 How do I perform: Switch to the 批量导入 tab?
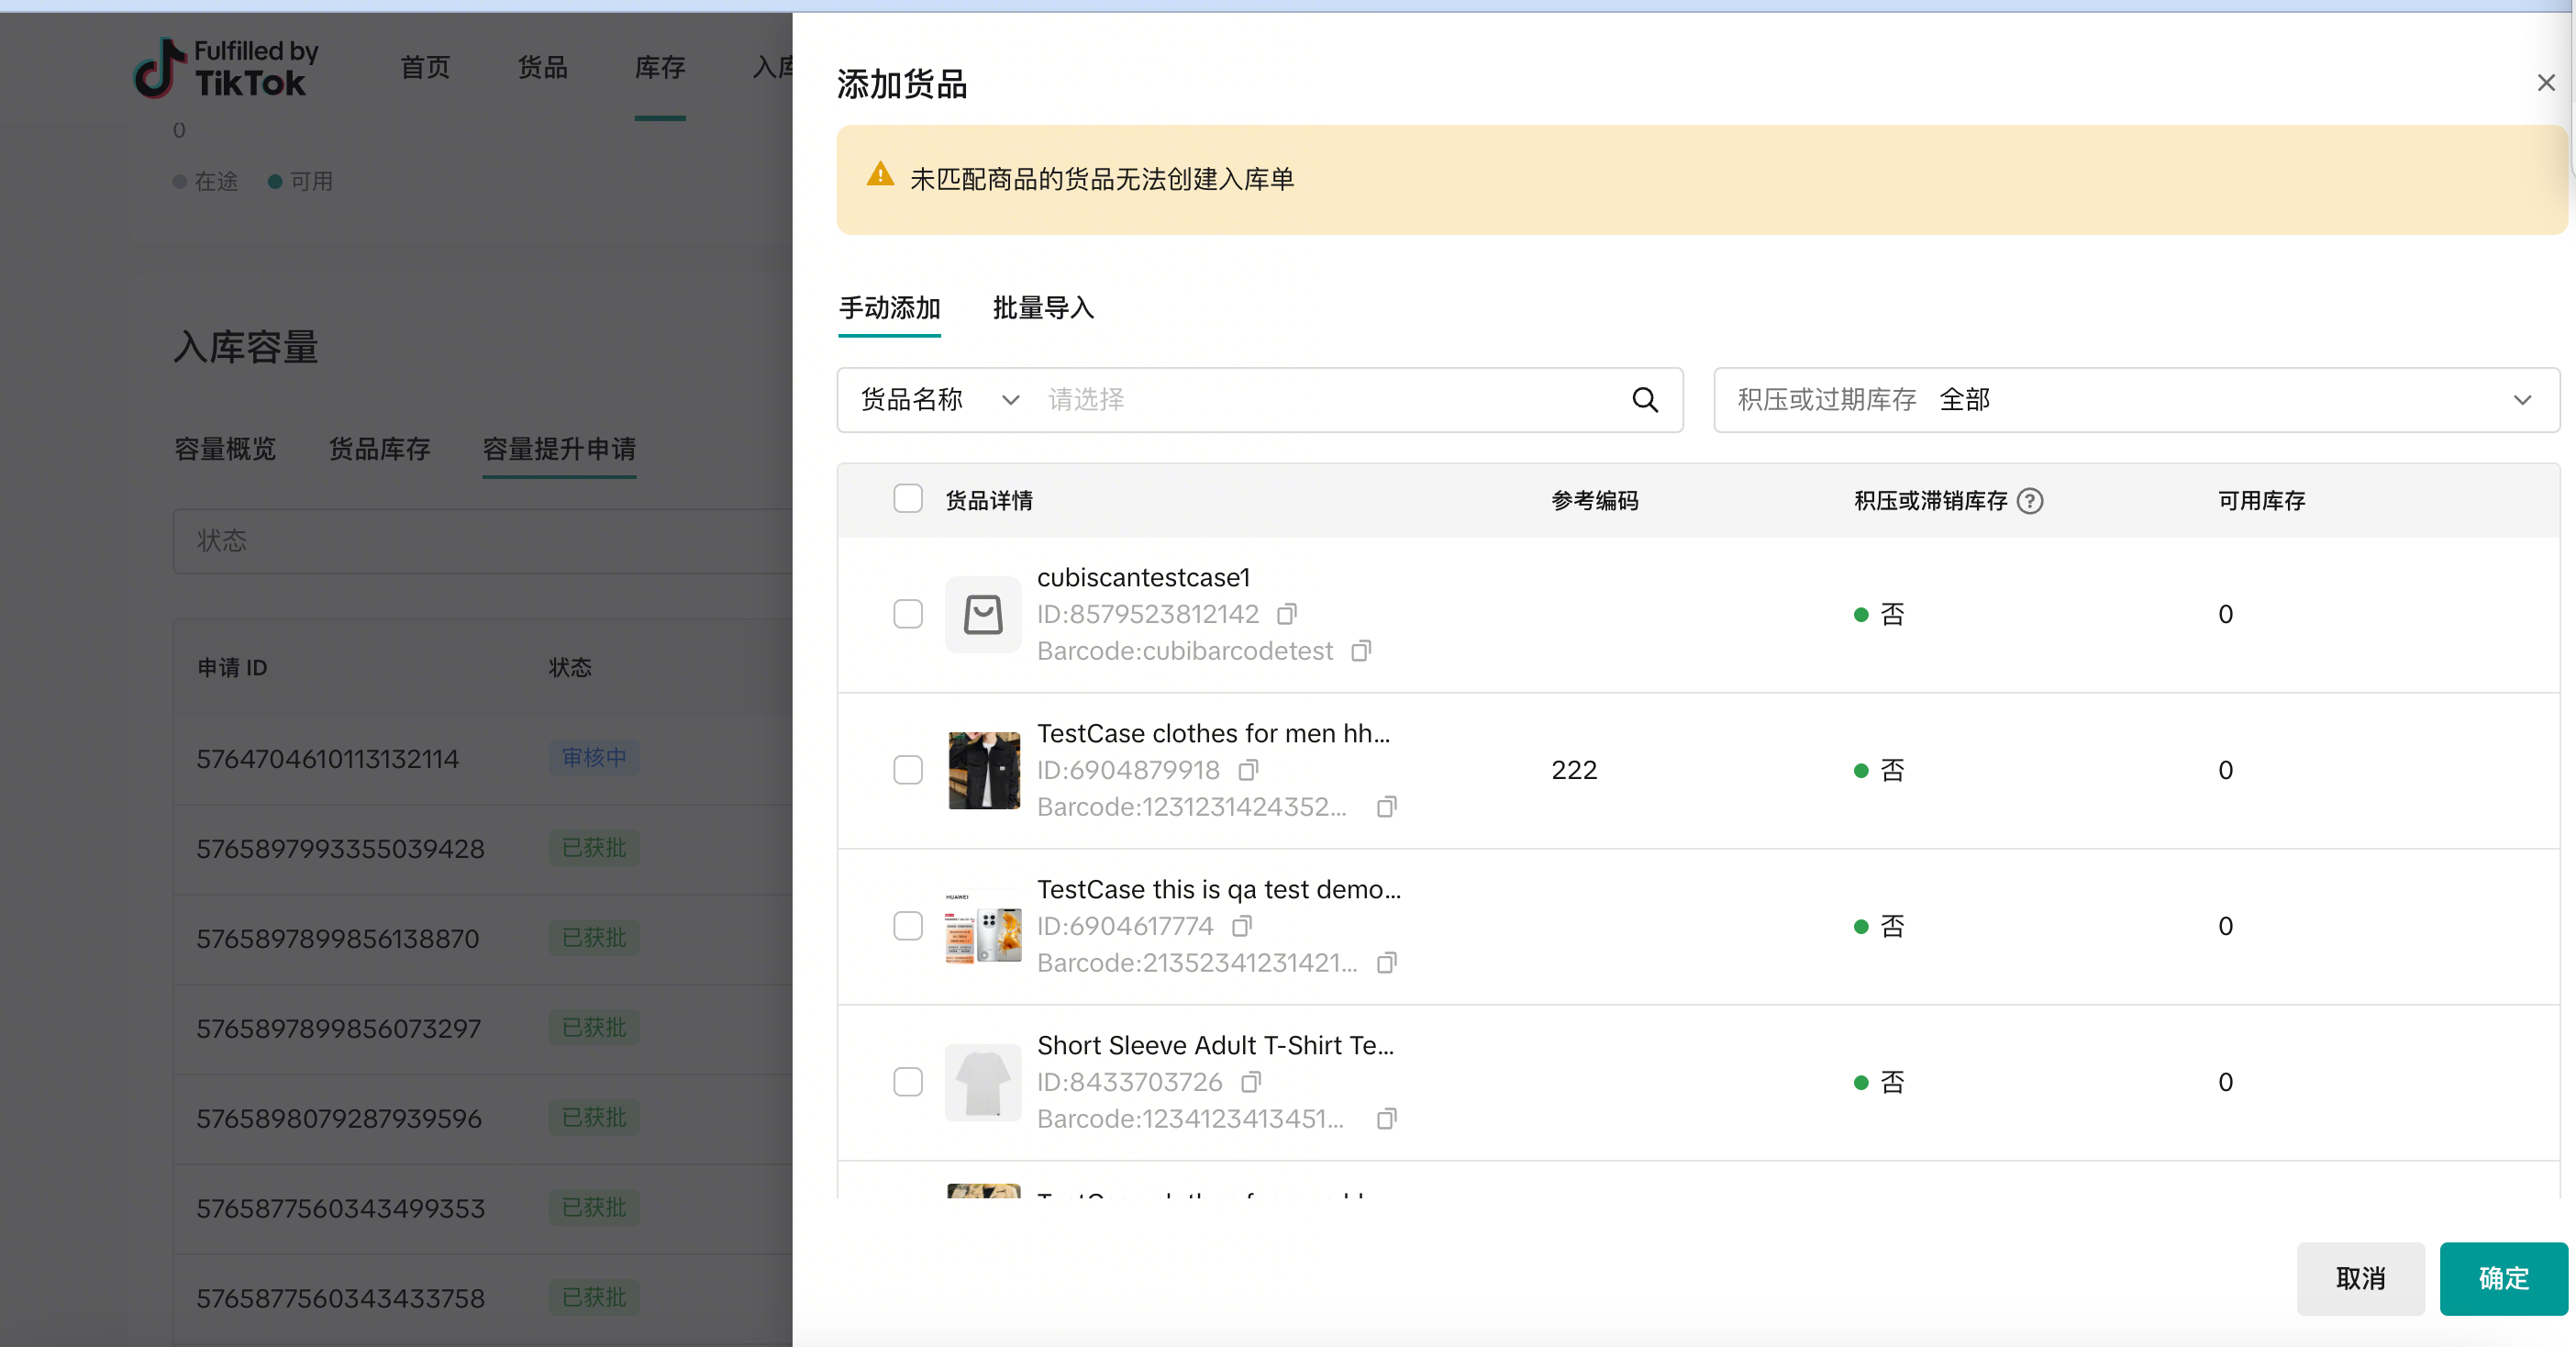tap(1043, 308)
